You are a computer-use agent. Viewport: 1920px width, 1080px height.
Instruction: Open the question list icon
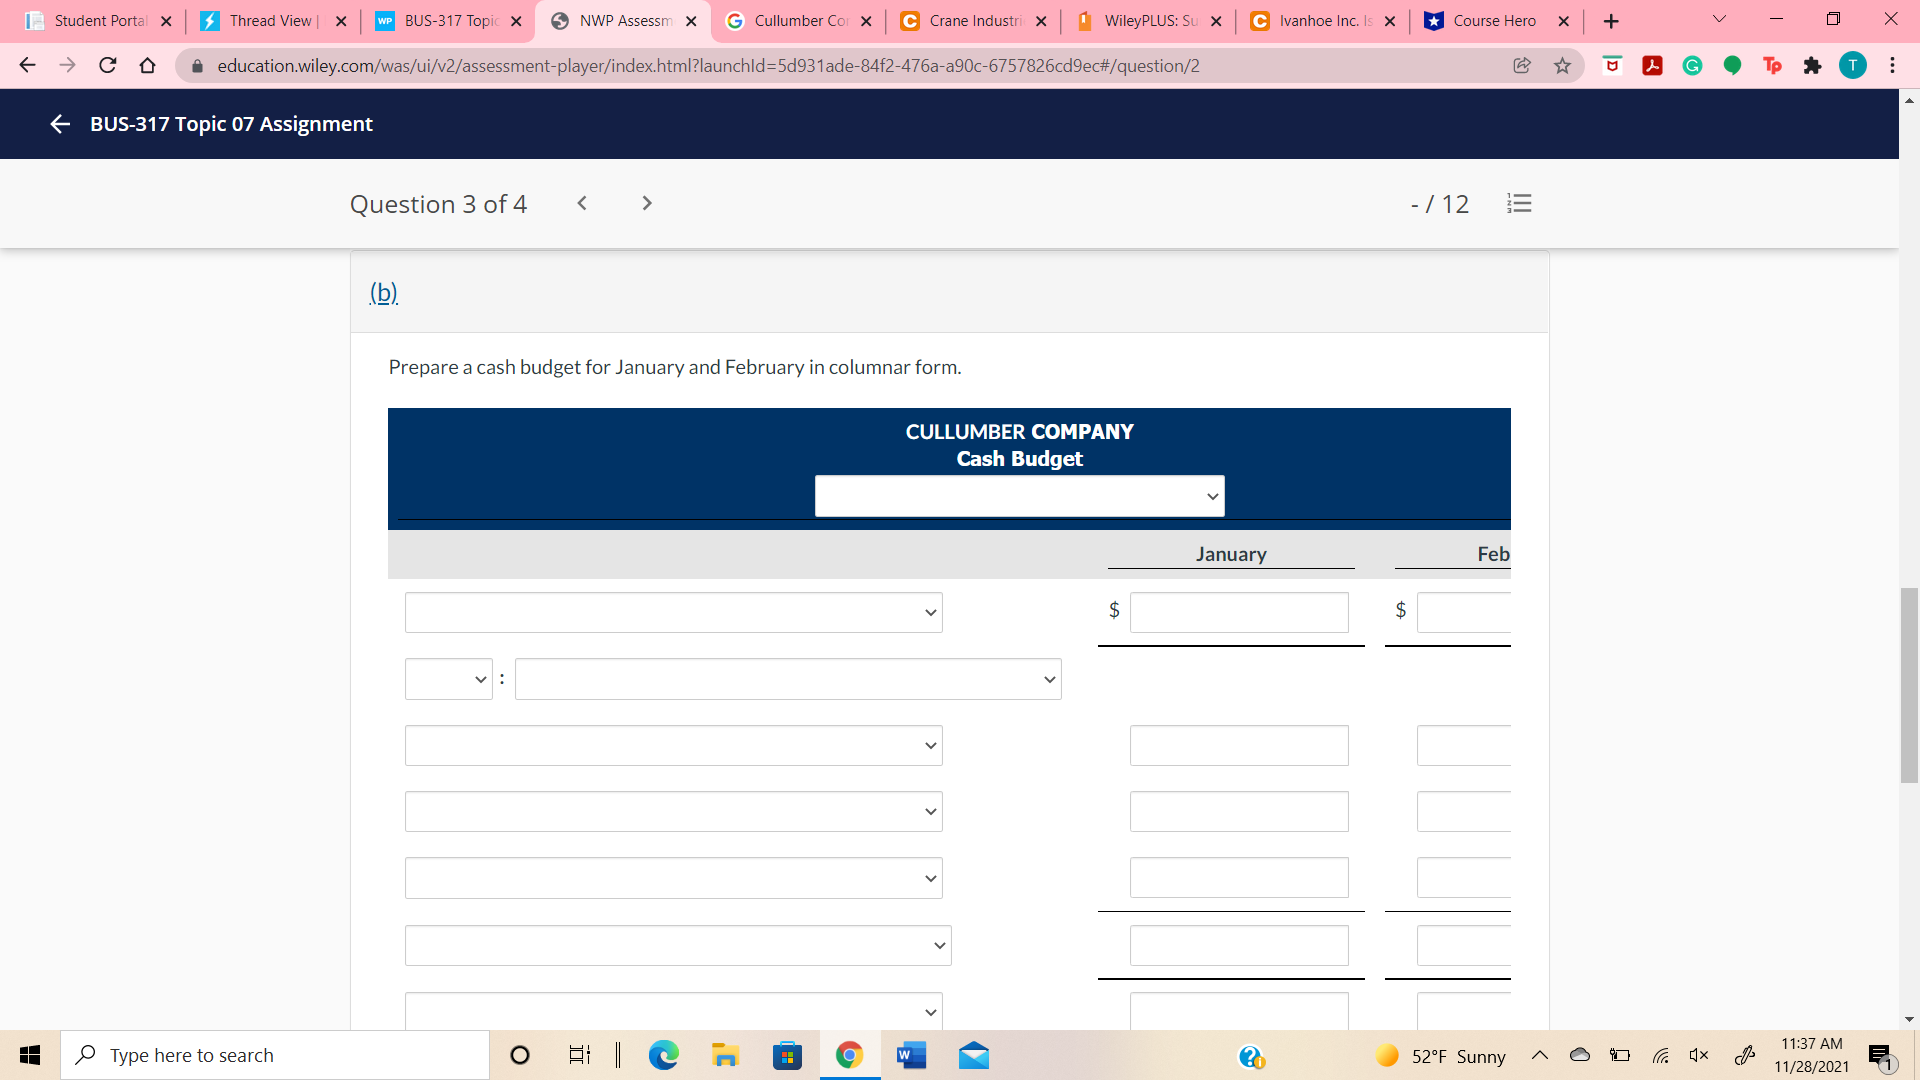click(x=1519, y=204)
